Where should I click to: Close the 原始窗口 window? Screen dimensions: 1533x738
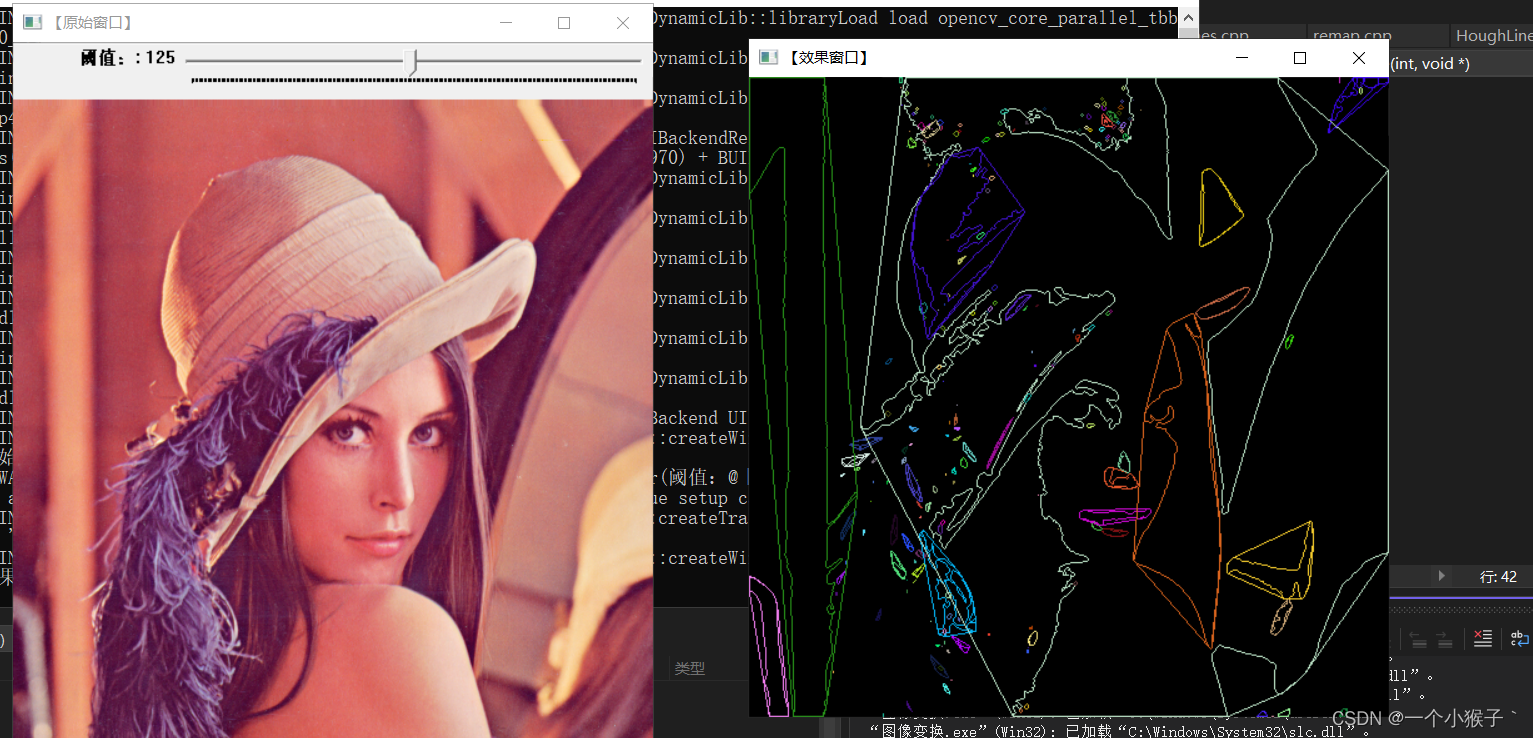tap(623, 22)
